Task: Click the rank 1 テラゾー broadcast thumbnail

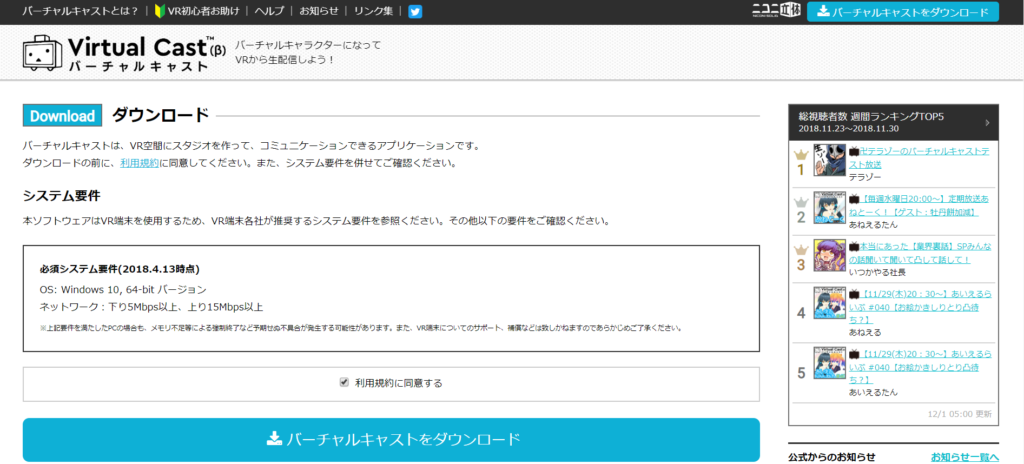Action: (830, 160)
